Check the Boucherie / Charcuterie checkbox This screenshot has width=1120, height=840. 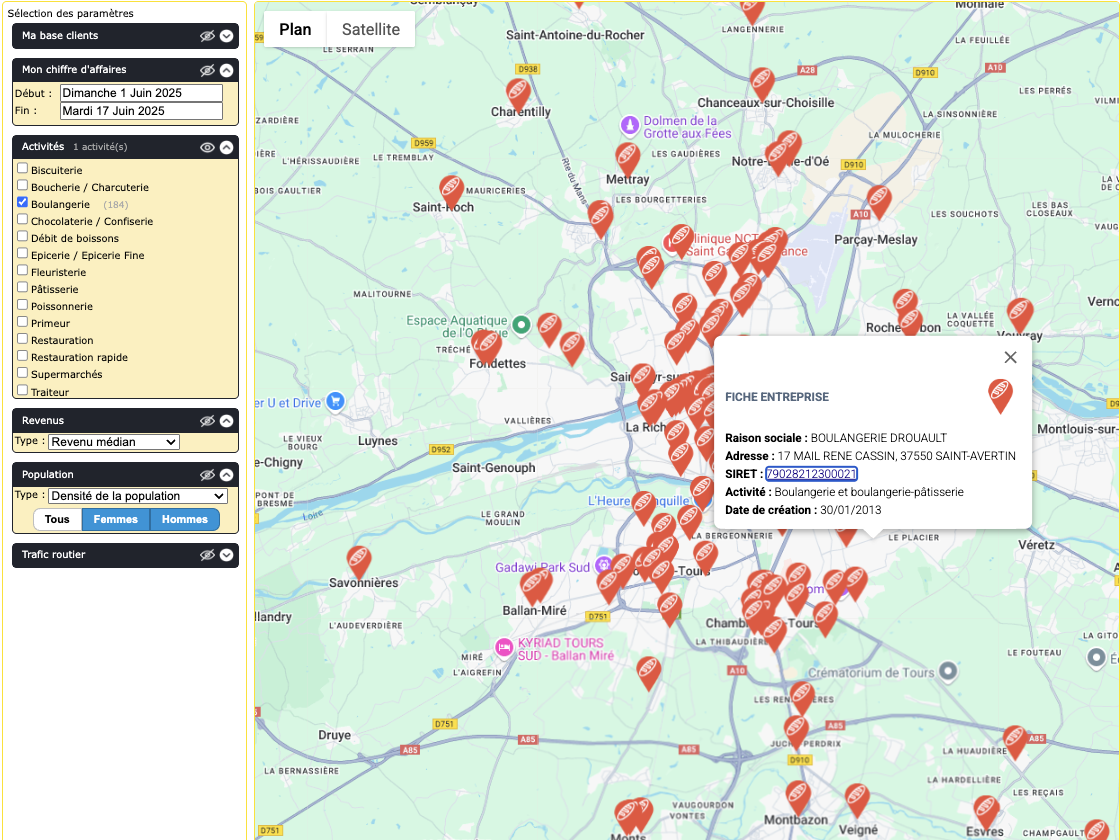pyautogui.click(x=23, y=186)
